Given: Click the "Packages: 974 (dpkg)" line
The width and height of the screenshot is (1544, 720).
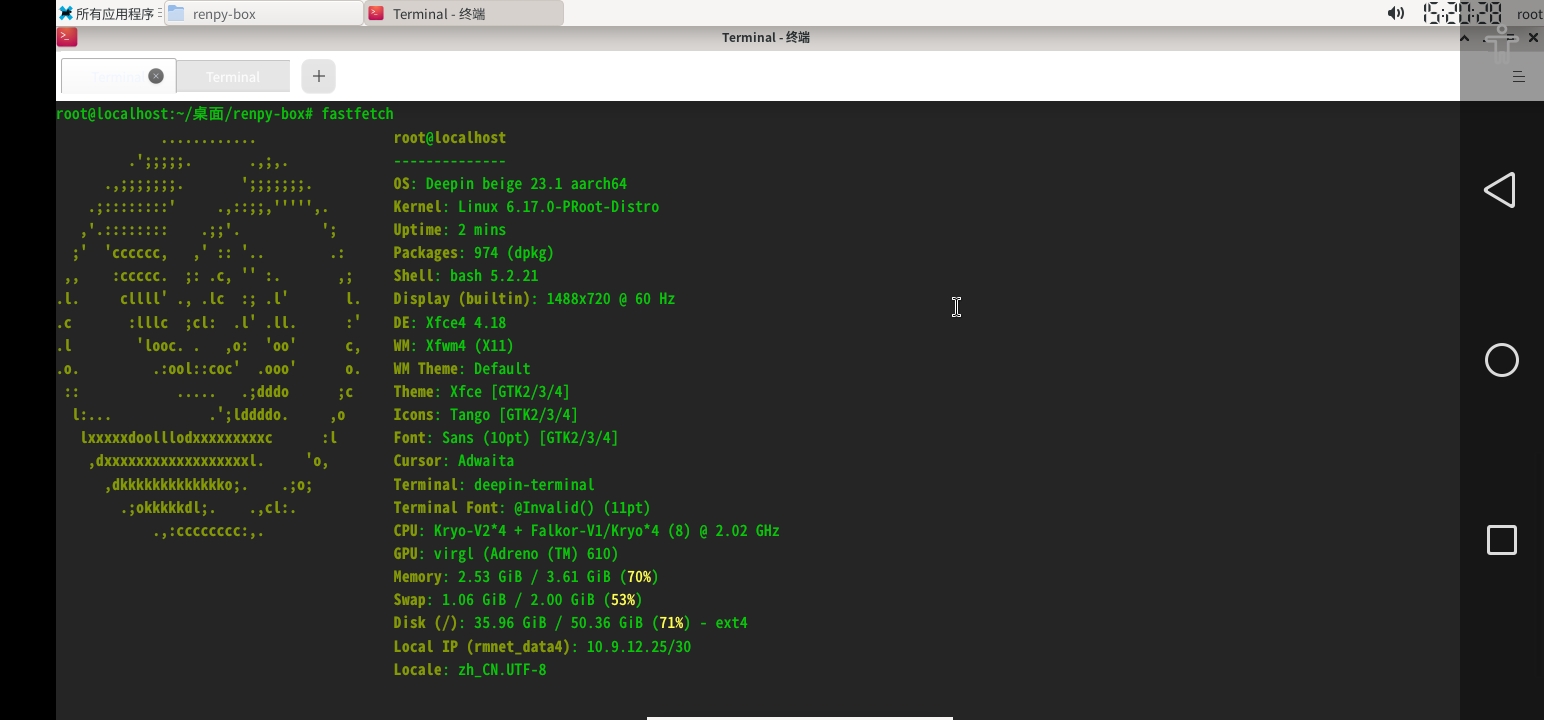Looking at the screenshot, I should point(474,253).
